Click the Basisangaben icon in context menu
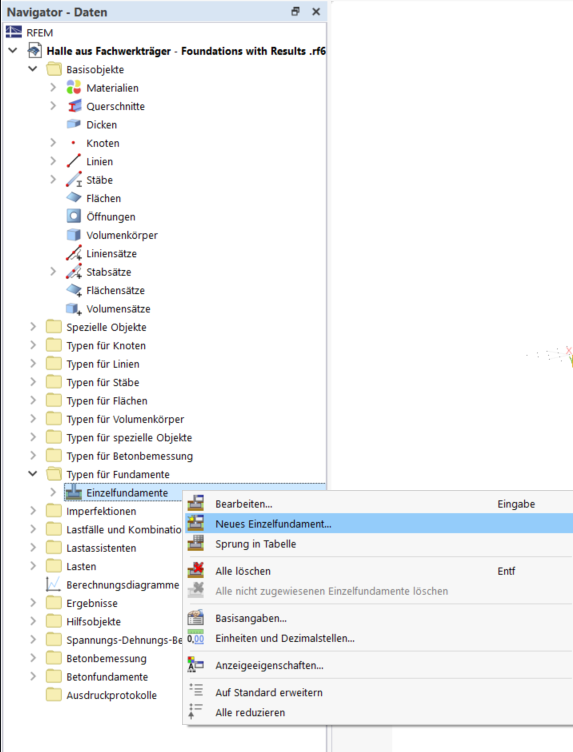 tap(196, 618)
